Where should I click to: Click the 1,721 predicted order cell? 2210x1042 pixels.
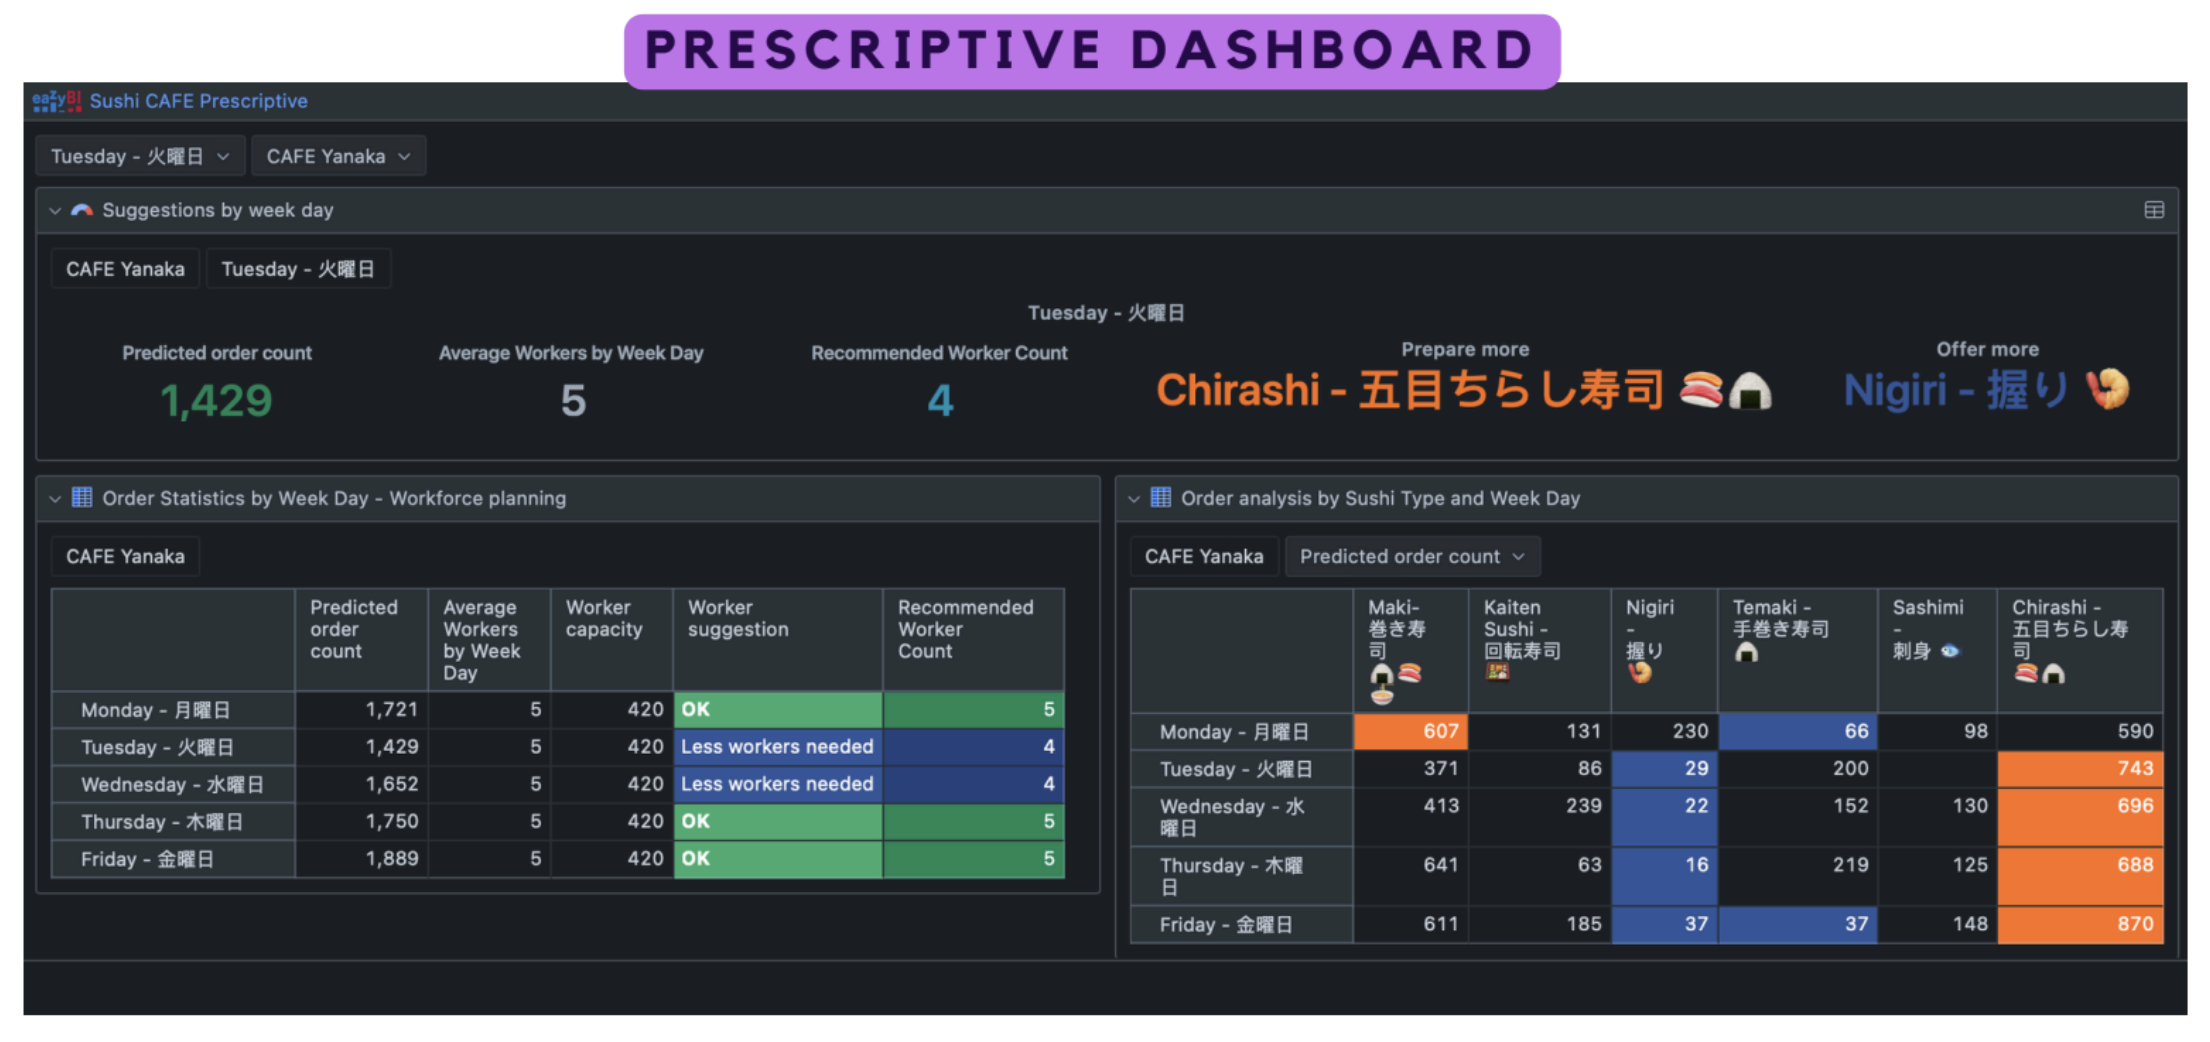point(361,710)
